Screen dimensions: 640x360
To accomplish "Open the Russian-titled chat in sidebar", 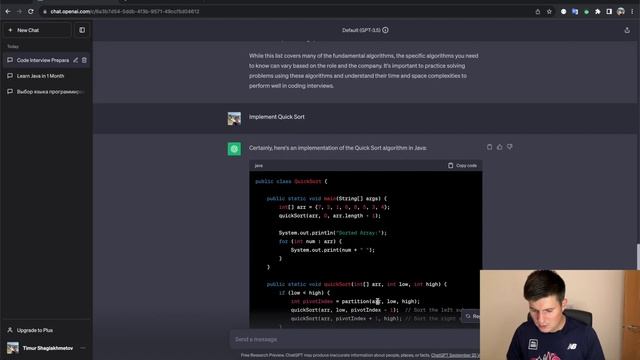I will [46, 92].
